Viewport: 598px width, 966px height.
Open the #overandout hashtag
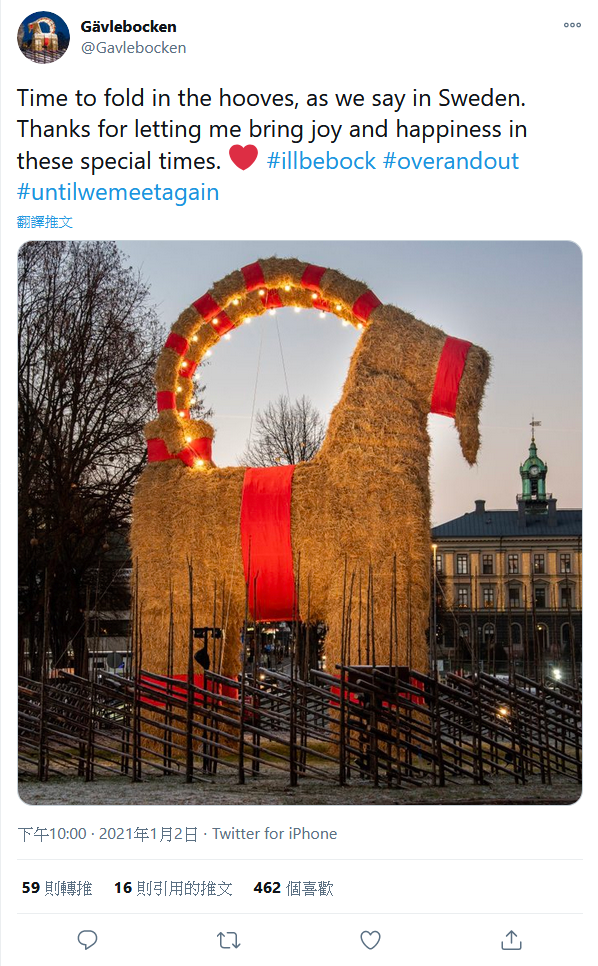coord(451,161)
